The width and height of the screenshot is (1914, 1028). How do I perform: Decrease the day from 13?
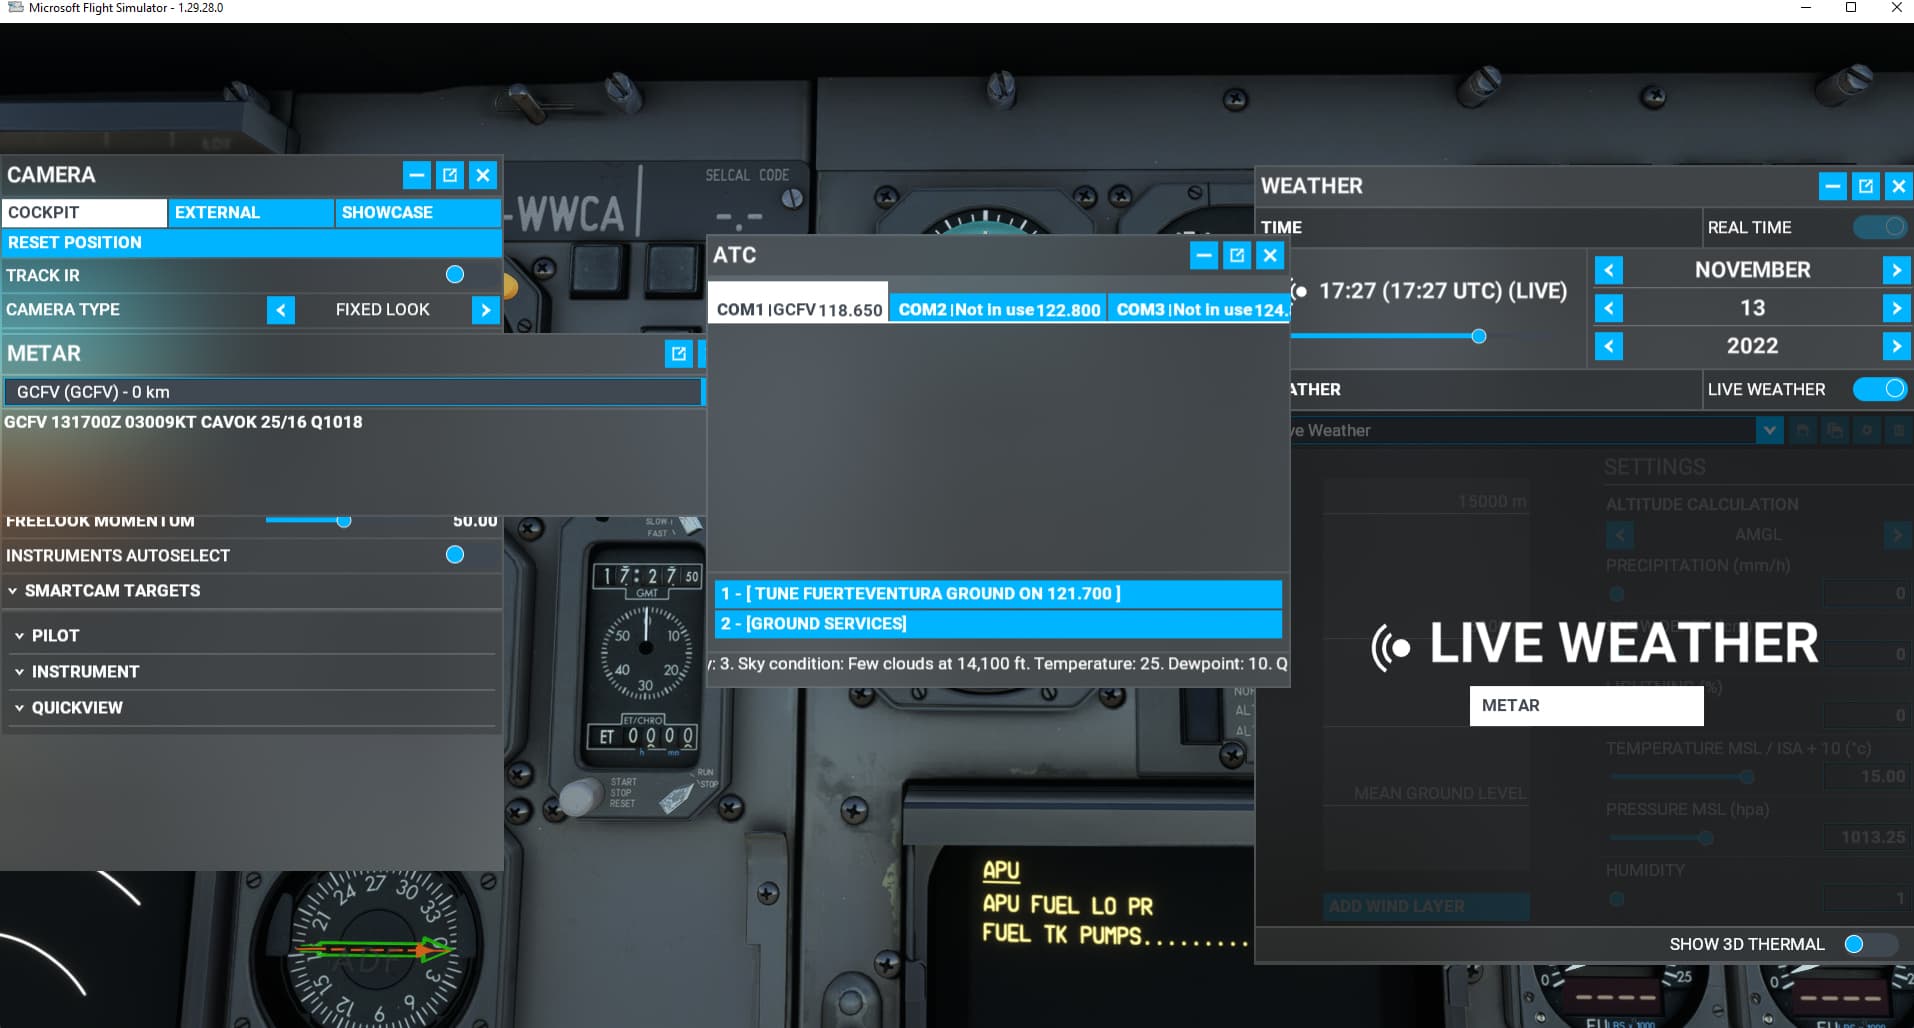click(1609, 308)
